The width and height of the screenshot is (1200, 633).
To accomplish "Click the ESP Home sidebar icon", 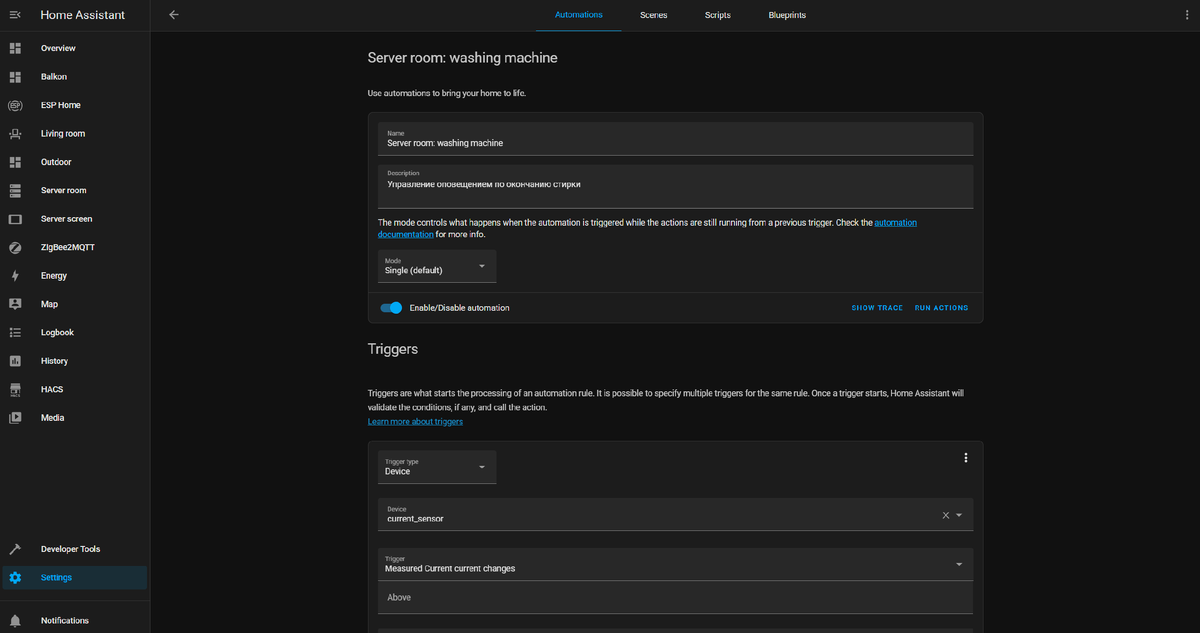I will click(15, 105).
